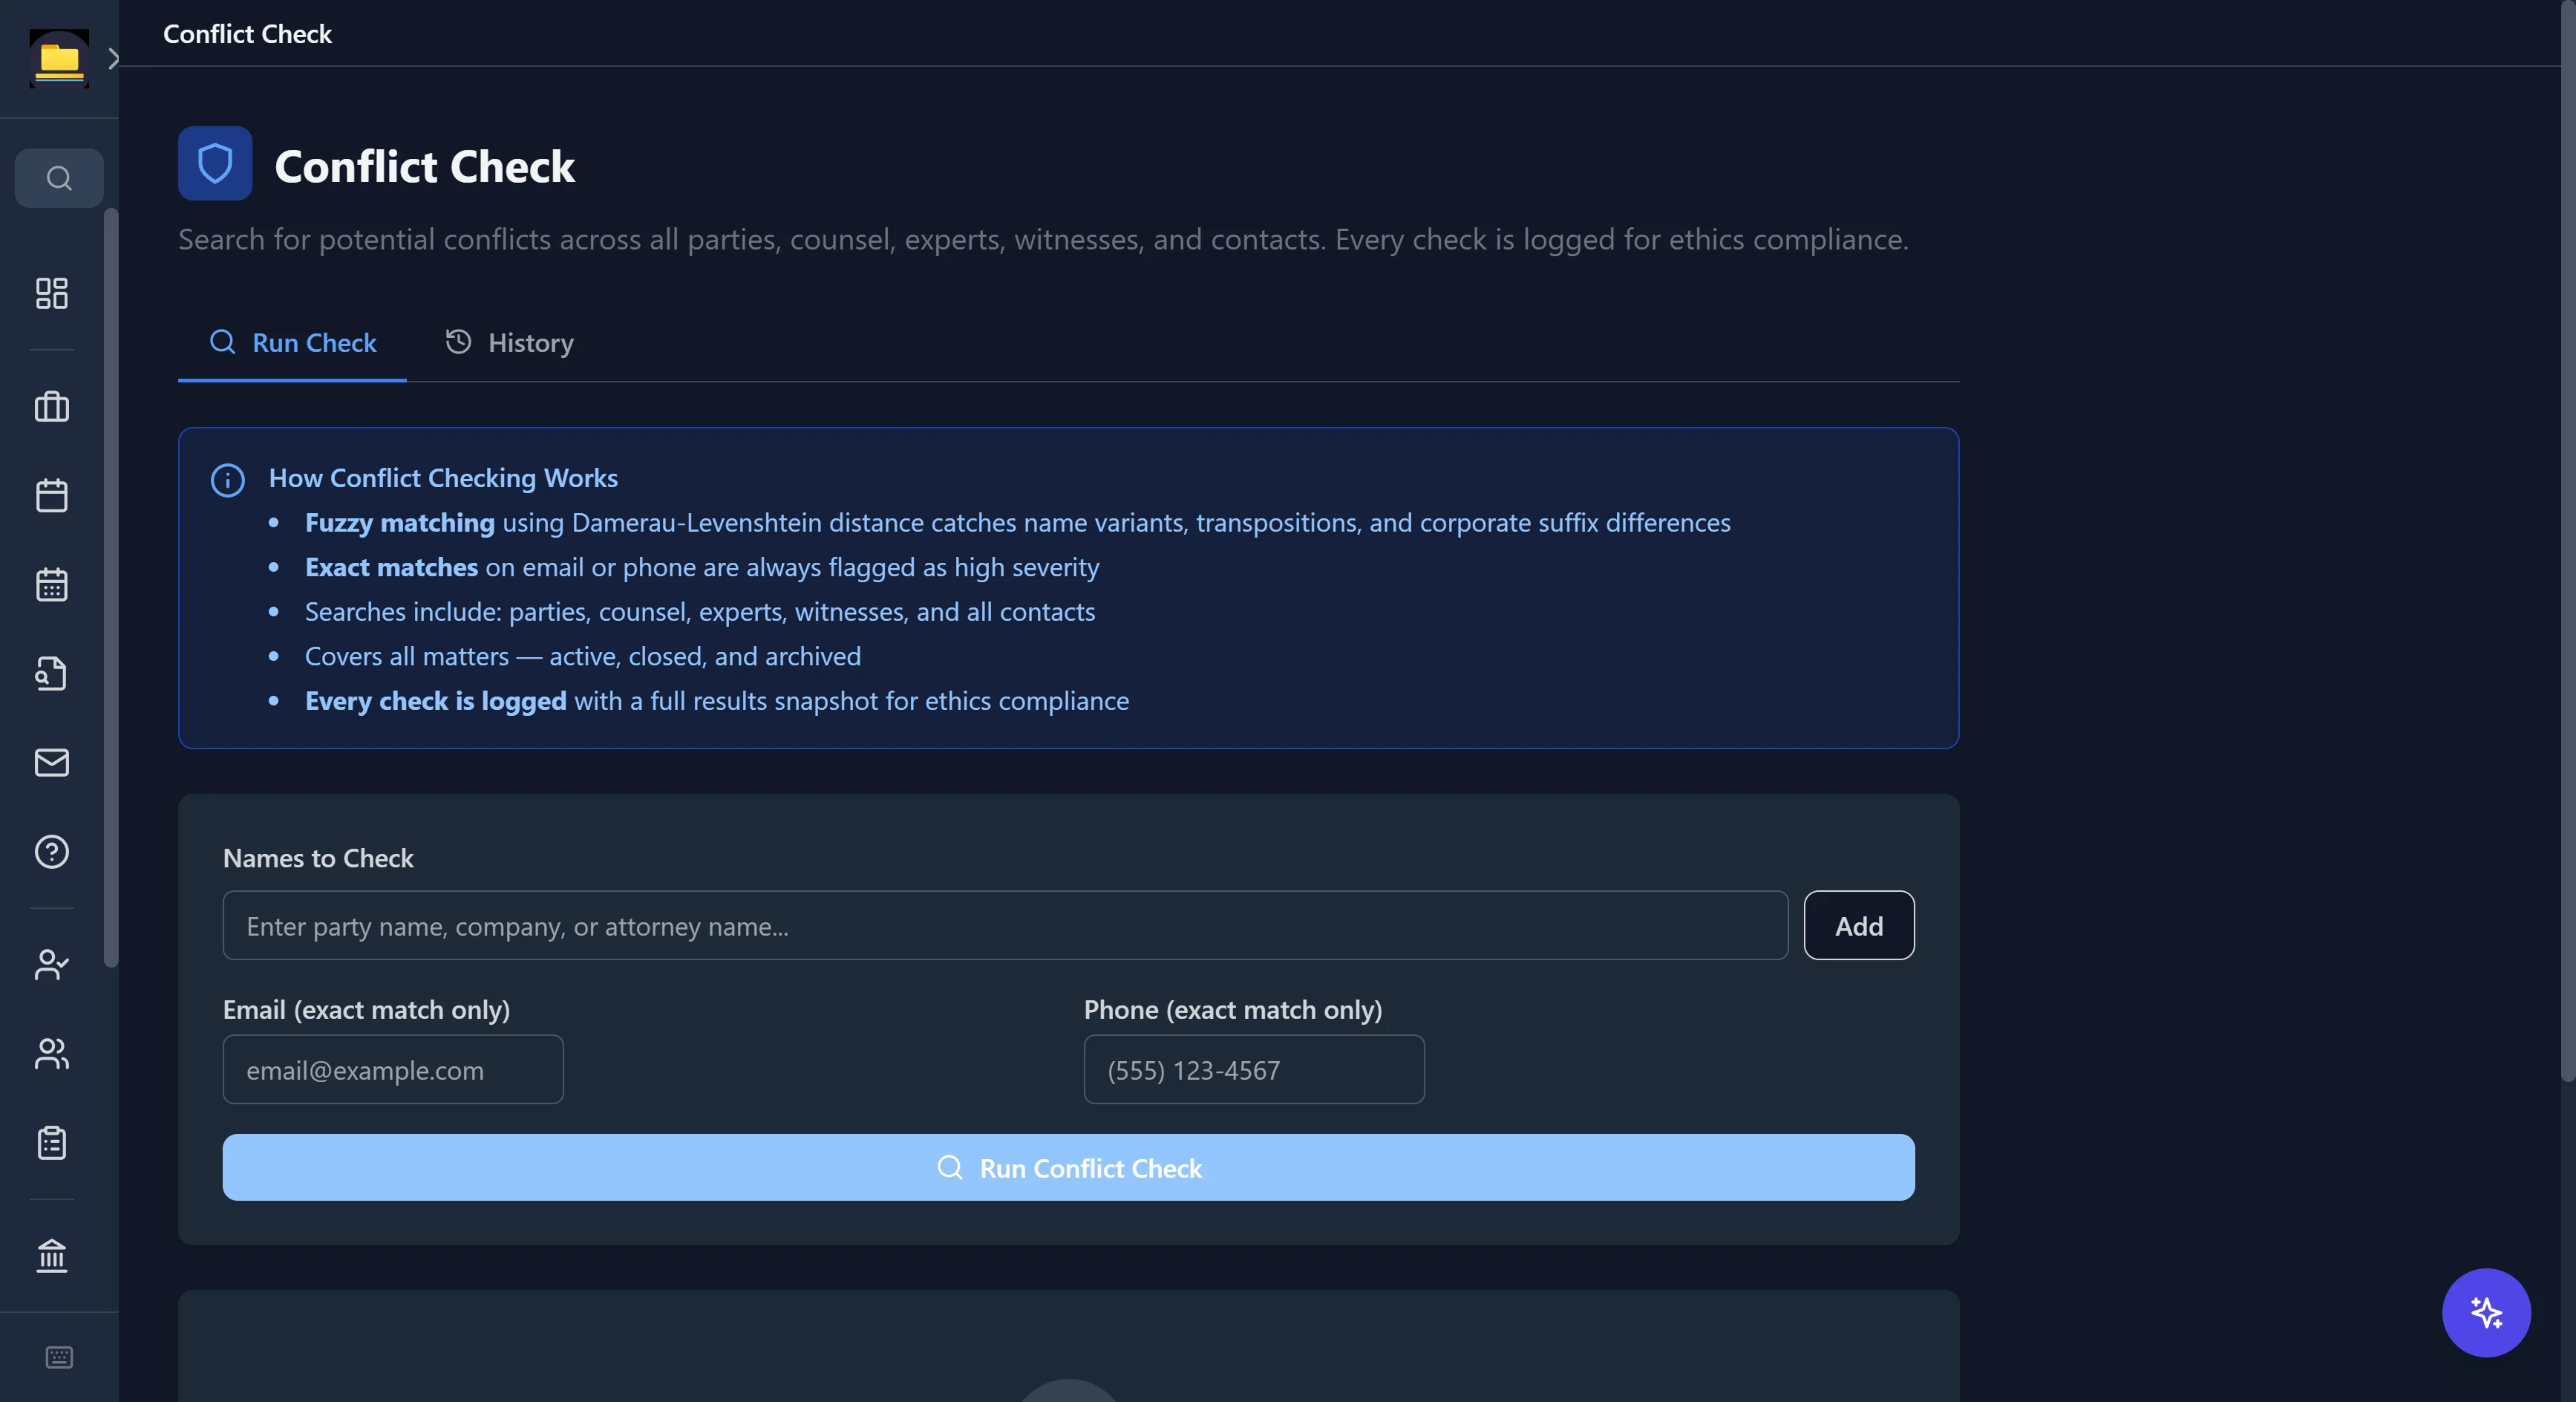Click the Names to Check input field
The height and width of the screenshot is (1402, 2576).
point(1005,926)
